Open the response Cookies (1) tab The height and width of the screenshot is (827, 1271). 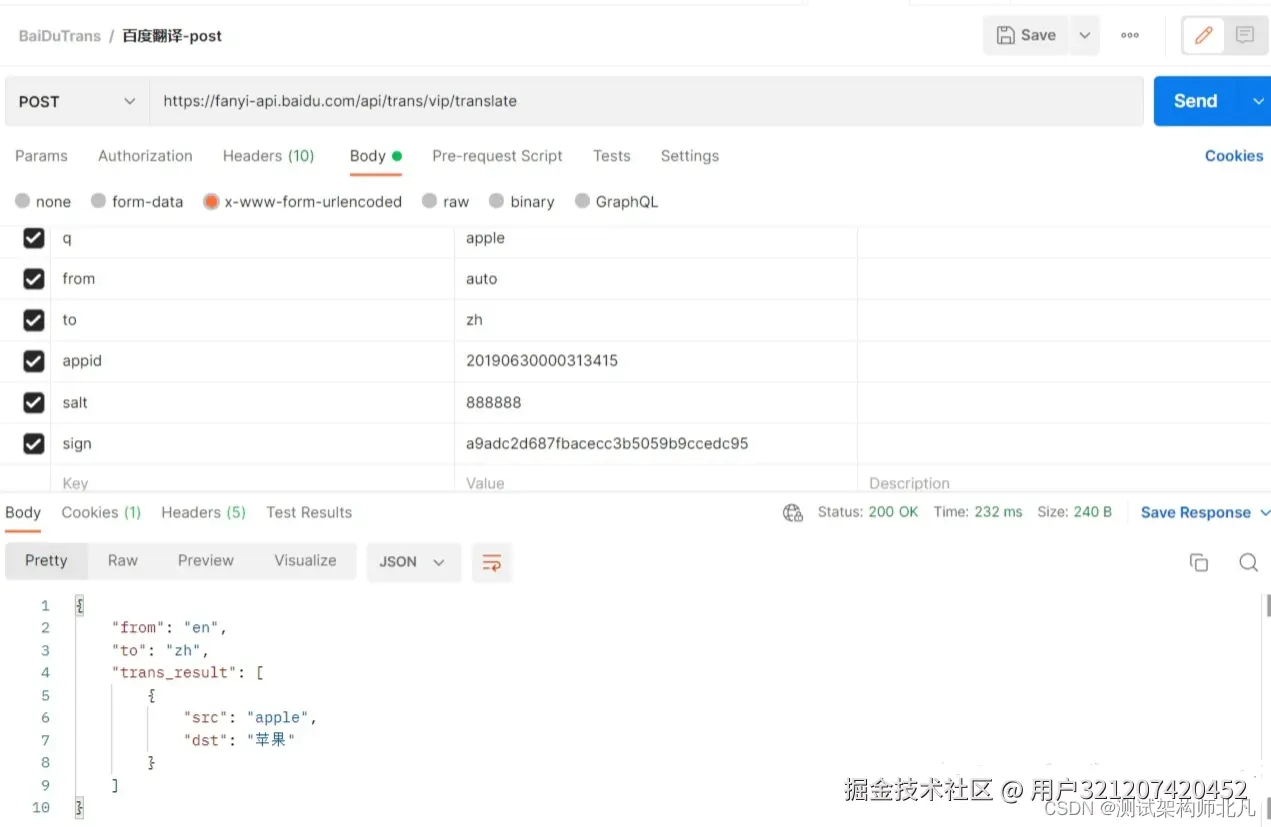[x=101, y=513]
